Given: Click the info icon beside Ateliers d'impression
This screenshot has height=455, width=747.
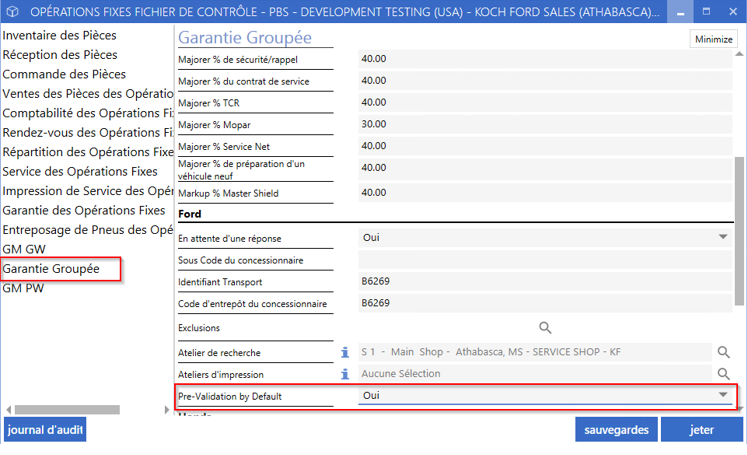Looking at the screenshot, I should click(x=345, y=374).
